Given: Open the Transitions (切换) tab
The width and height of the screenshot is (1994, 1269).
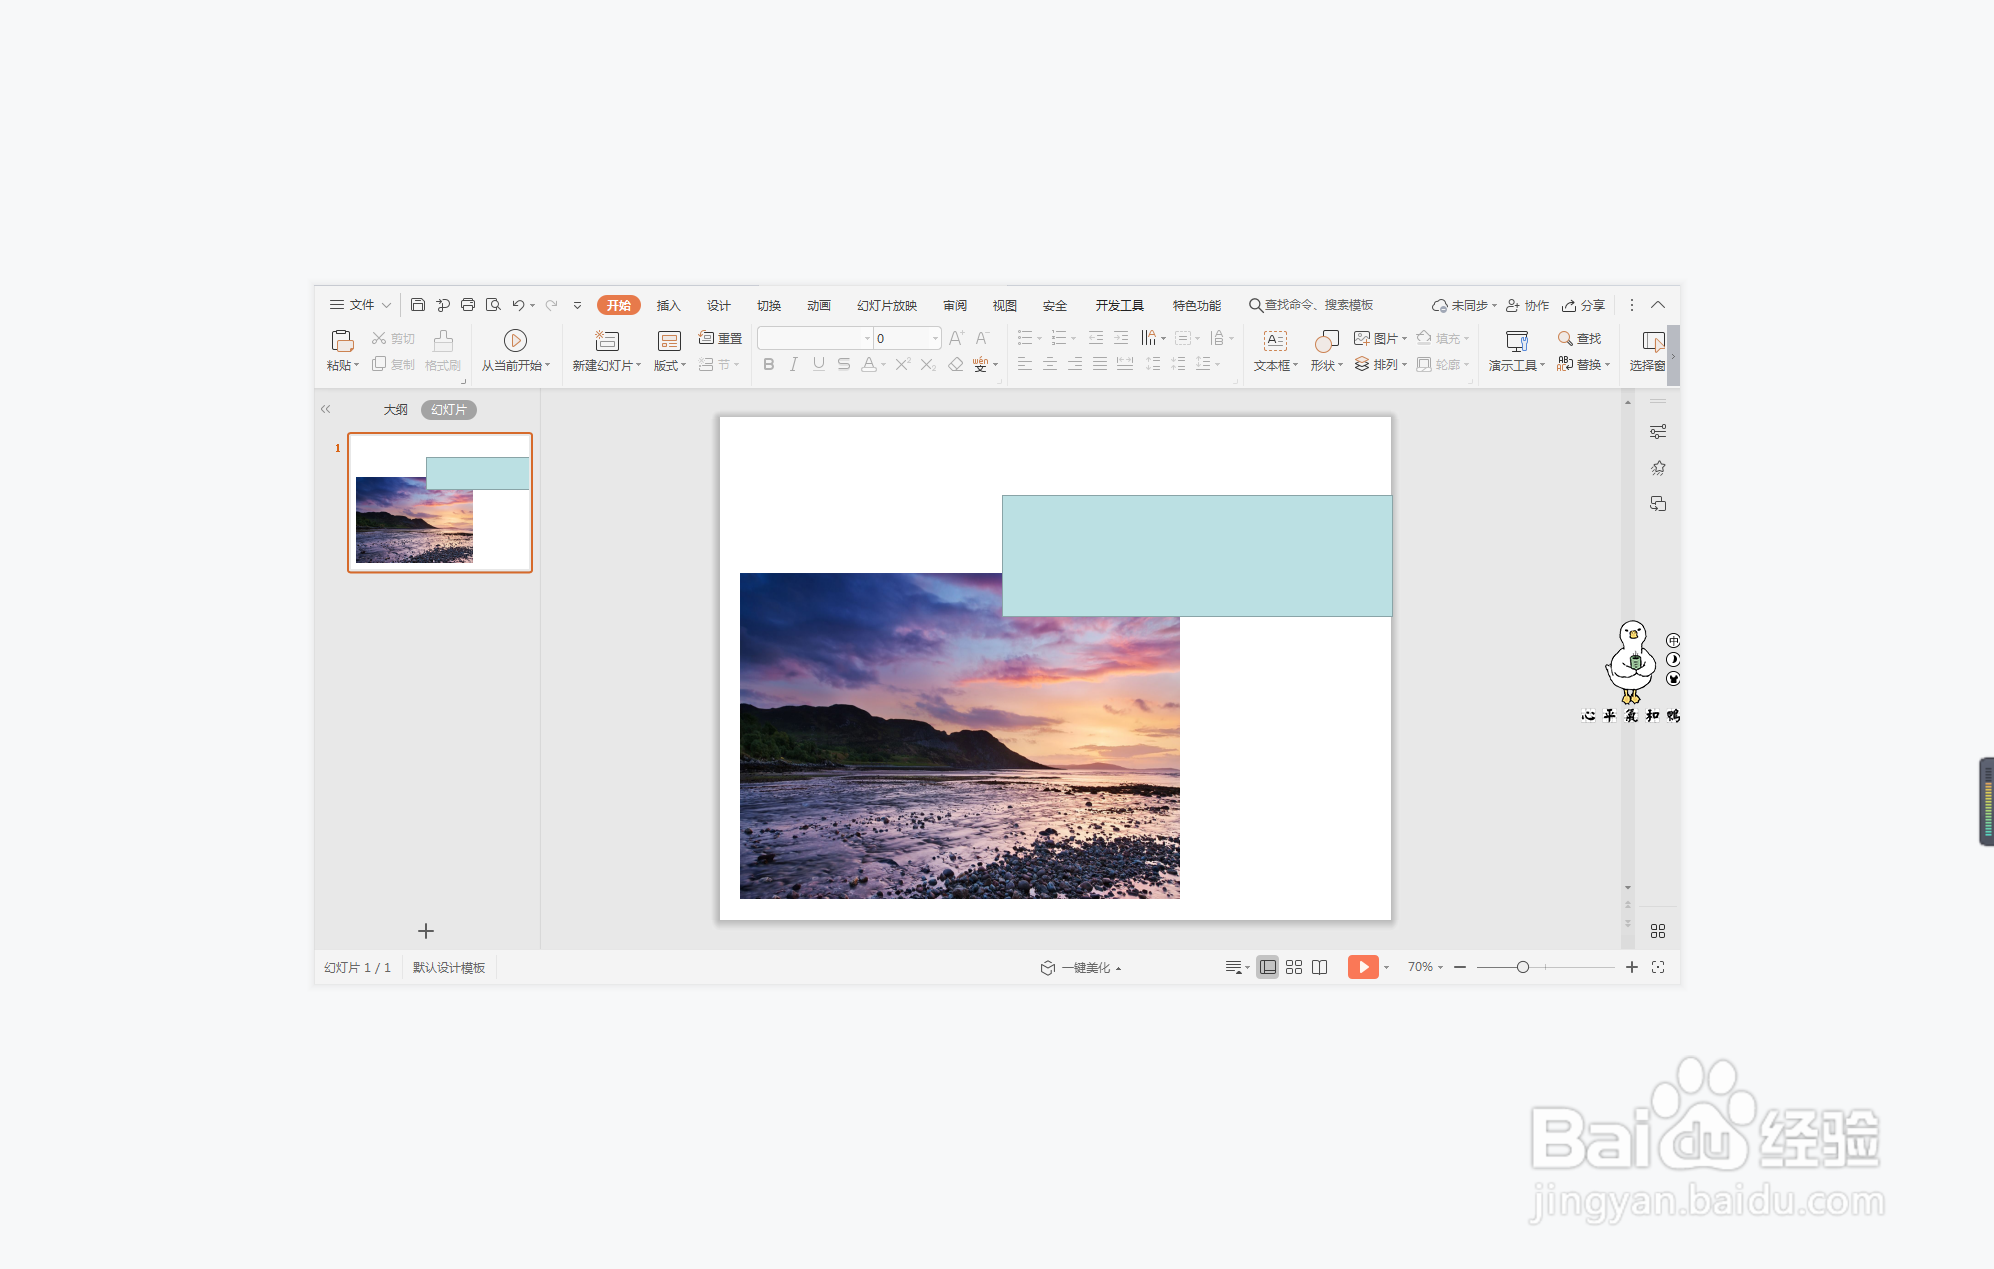Looking at the screenshot, I should pyautogui.click(x=769, y=305).
